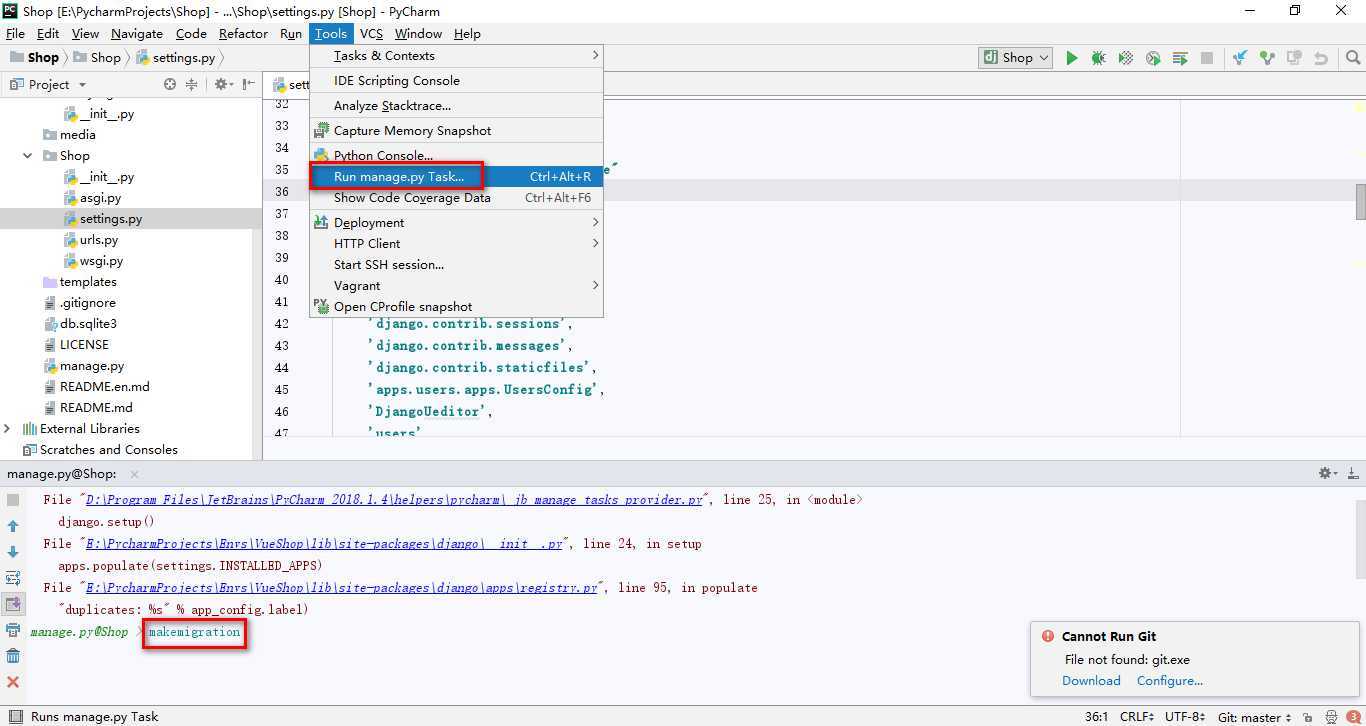Click the makemigration console input

pyautogui.click(x=194, y=632)
